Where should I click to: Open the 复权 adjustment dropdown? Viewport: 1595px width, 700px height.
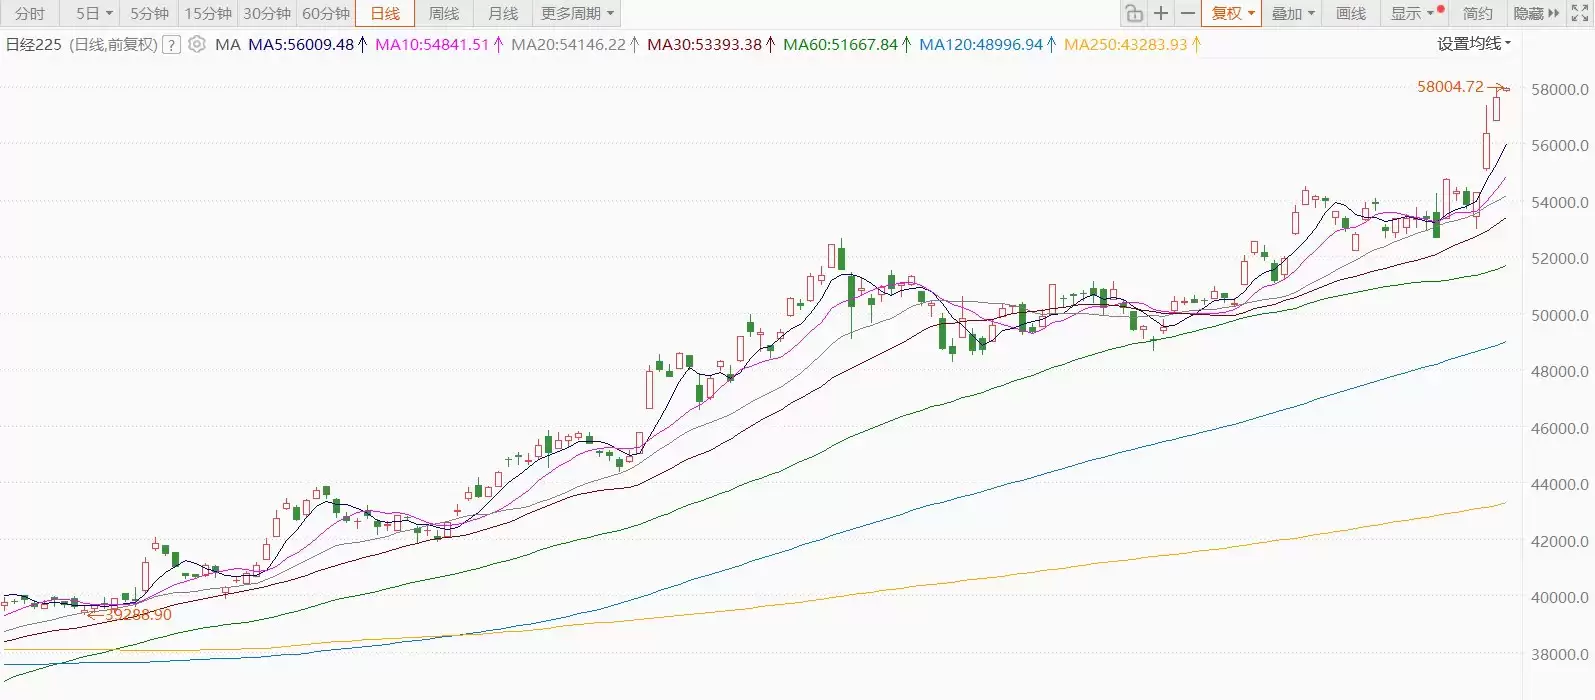[x=1232, y=13]
